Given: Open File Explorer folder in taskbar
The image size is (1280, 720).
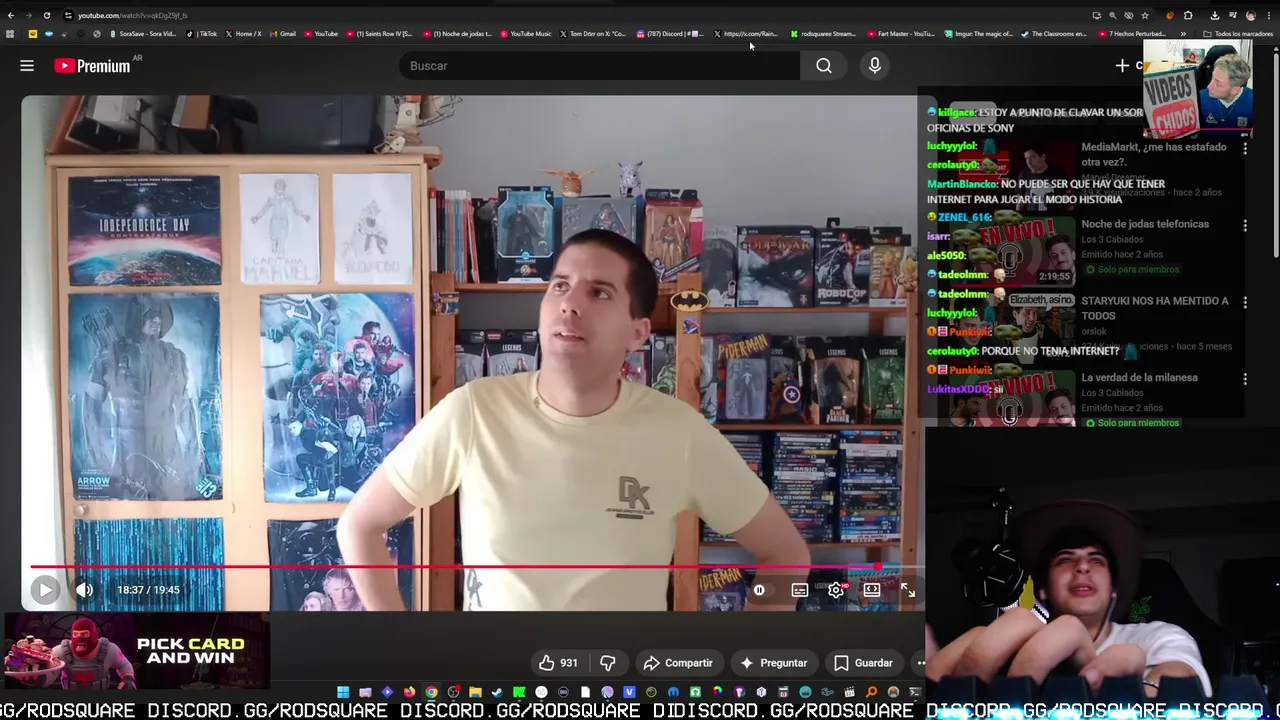Looking at the screenshot, I should coord(475,692).
